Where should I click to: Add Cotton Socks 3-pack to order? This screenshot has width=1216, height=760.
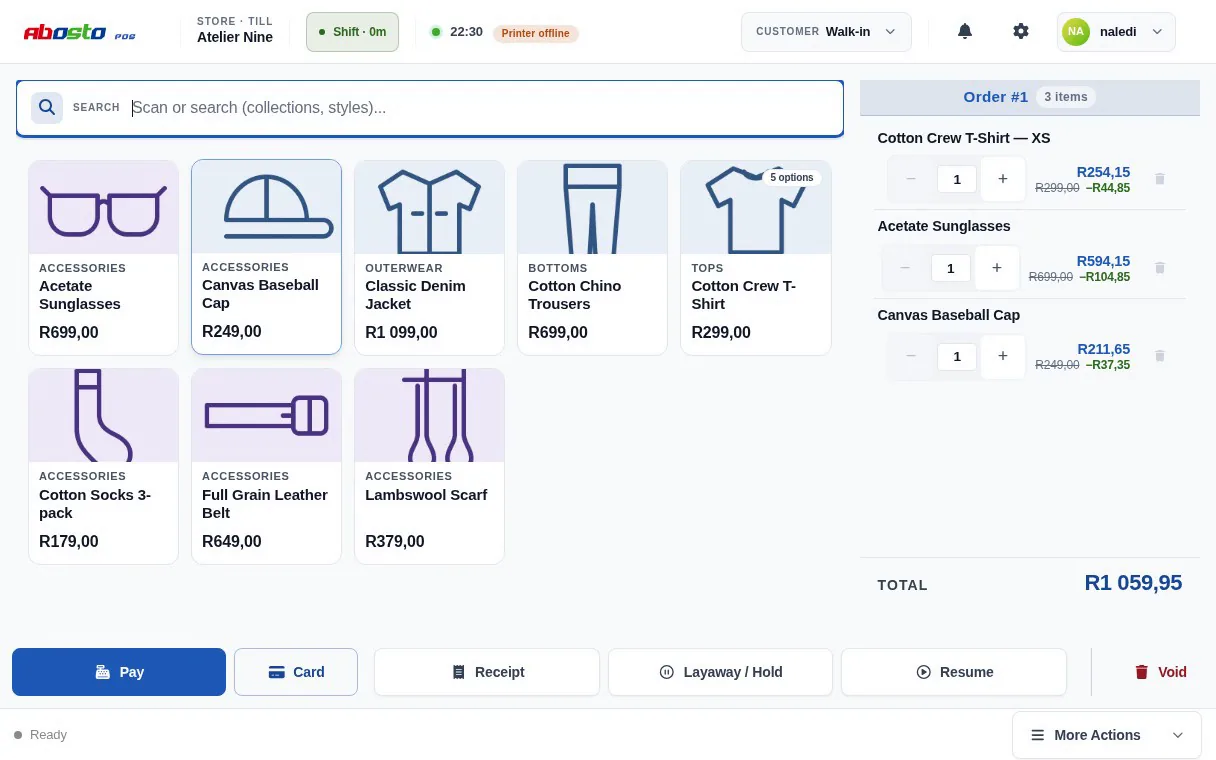(x=104, y=467)
